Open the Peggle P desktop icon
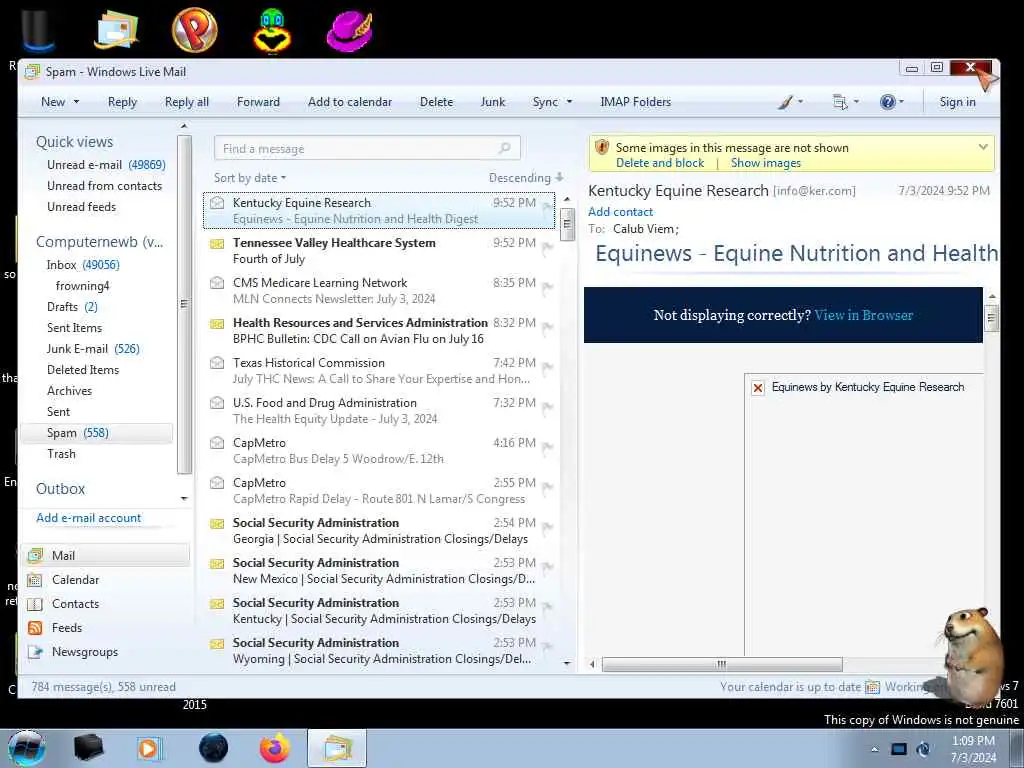This screenshot has width=1024, height=768. point(195,30)
